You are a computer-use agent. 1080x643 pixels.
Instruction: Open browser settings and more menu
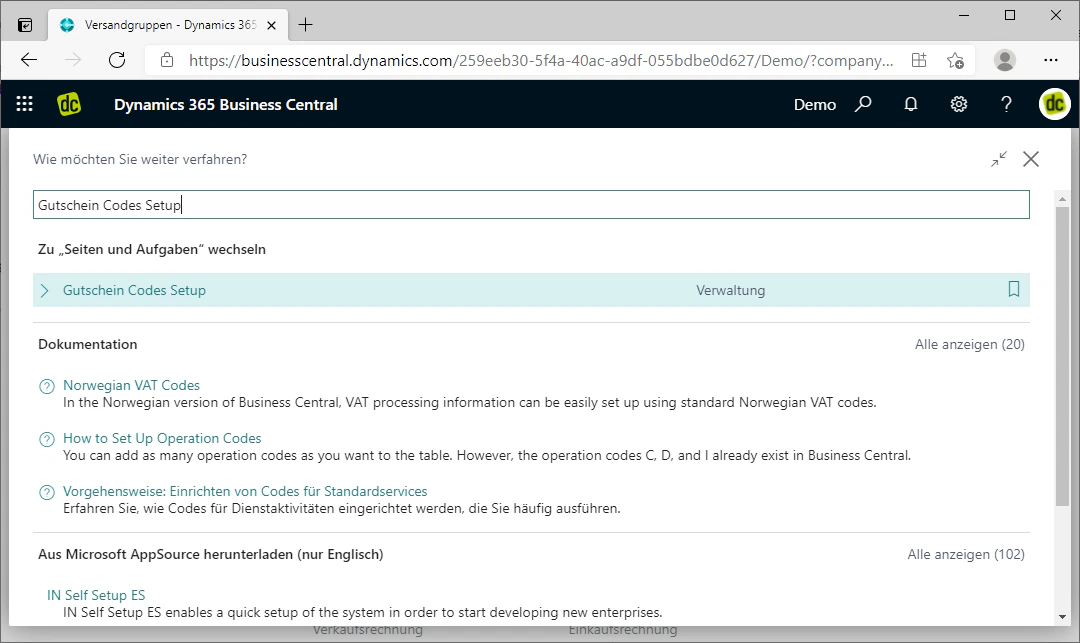tap(1050, 60)
